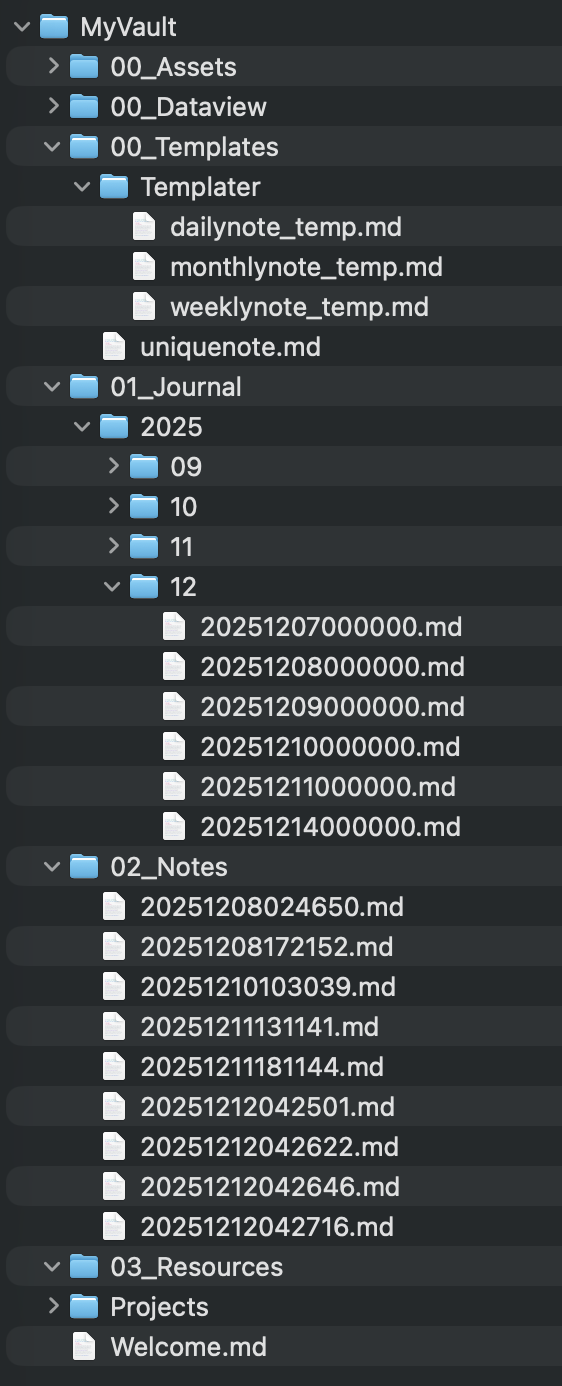
Task: Click the uniquenote.md file icon
Action: [114, 347]
